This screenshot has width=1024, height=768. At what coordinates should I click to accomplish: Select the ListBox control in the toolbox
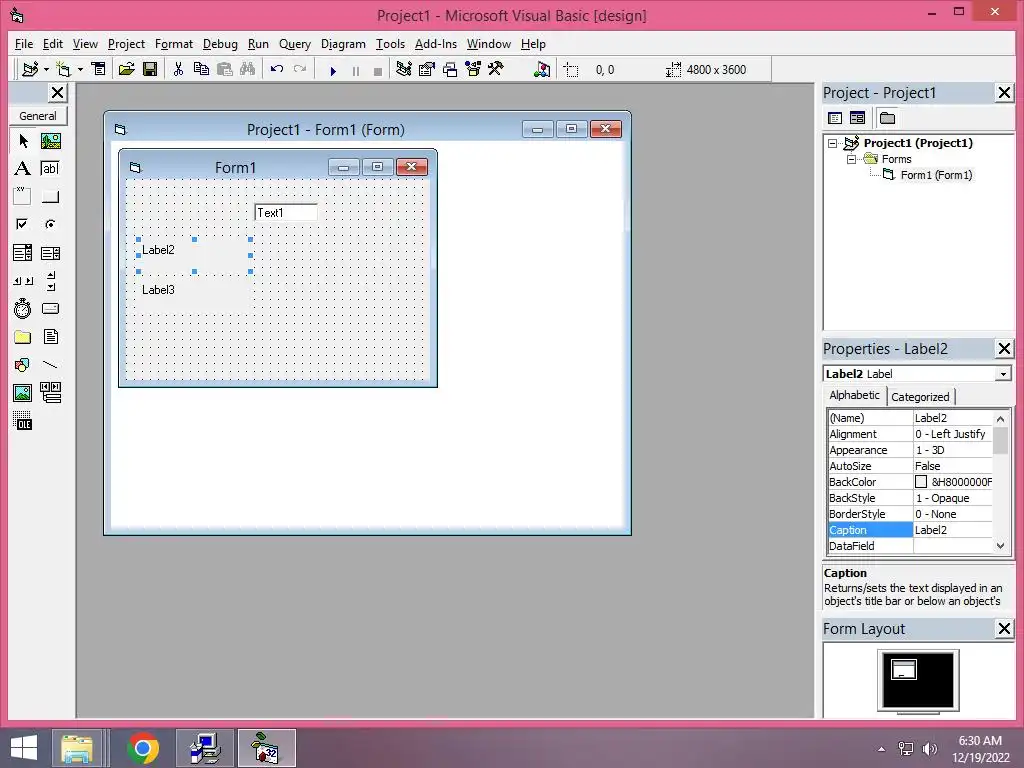point(51,253)
